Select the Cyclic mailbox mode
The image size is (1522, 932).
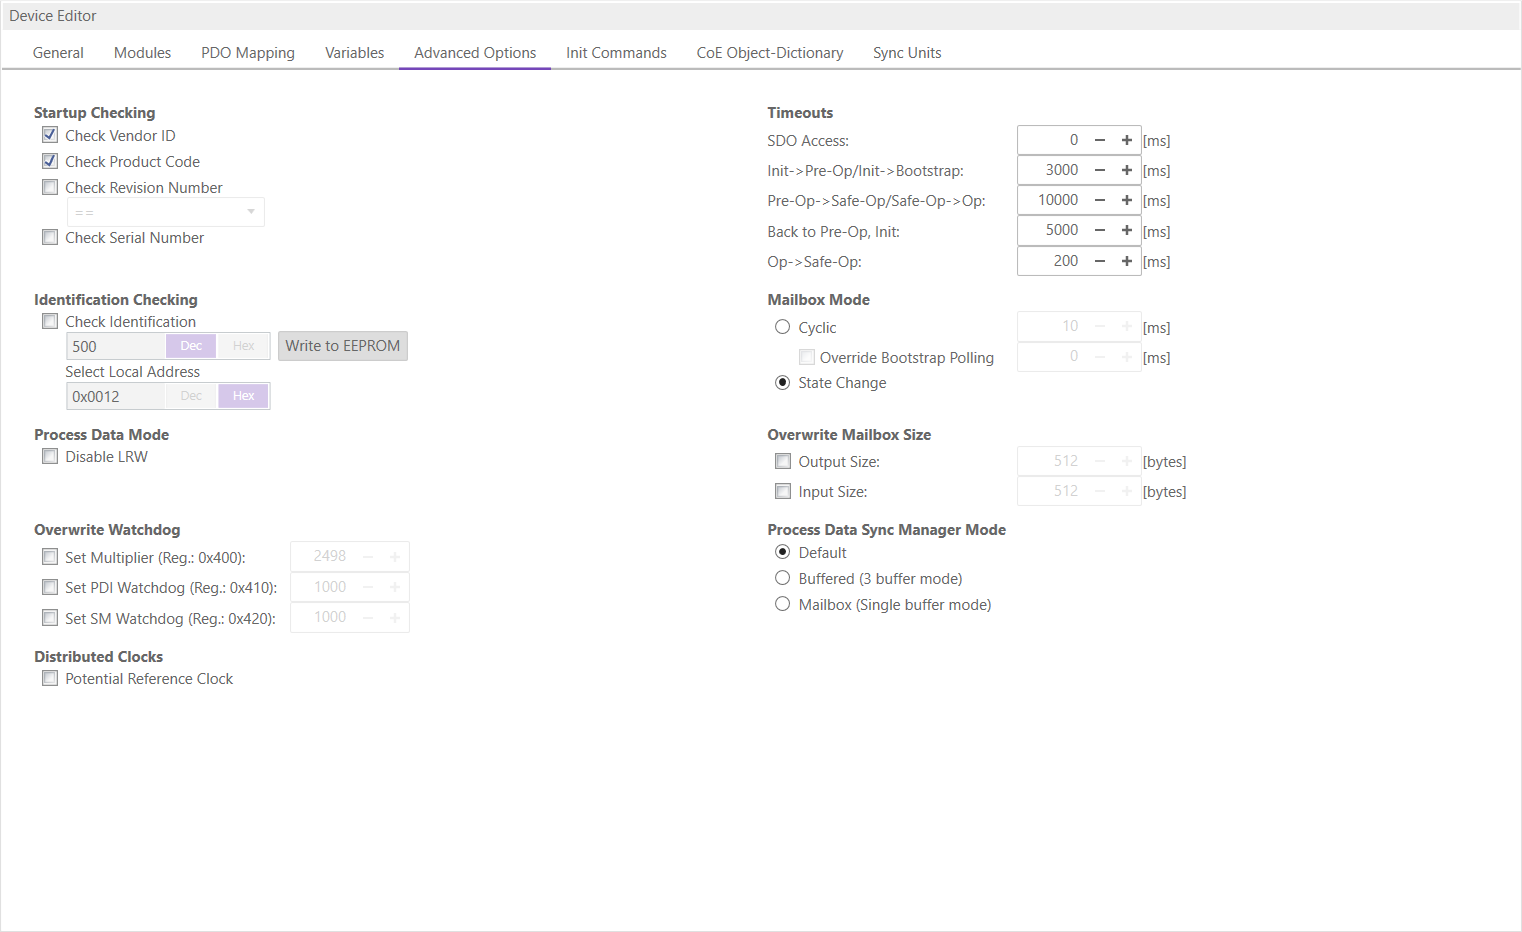782,326
